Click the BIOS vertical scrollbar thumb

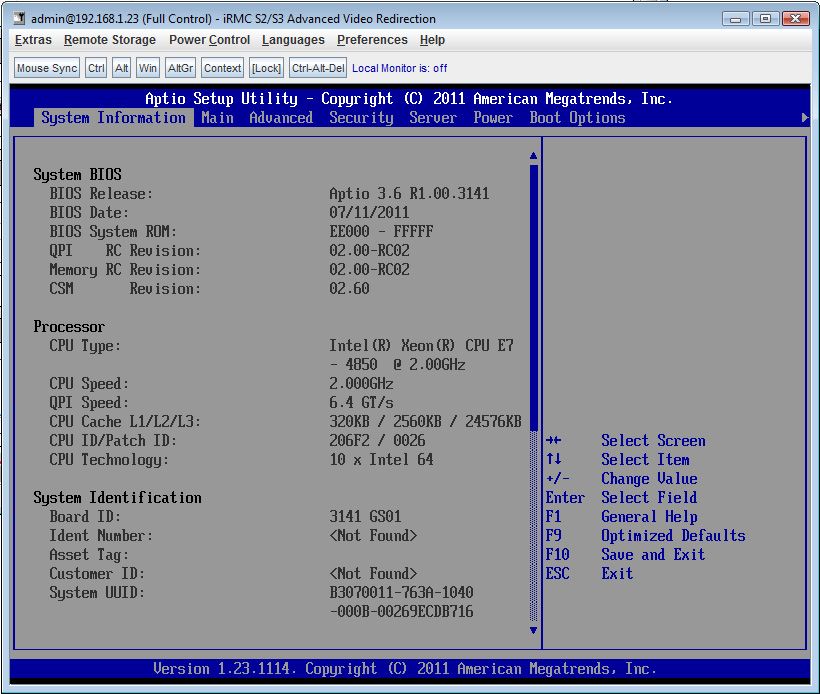(x=533, y=298)
